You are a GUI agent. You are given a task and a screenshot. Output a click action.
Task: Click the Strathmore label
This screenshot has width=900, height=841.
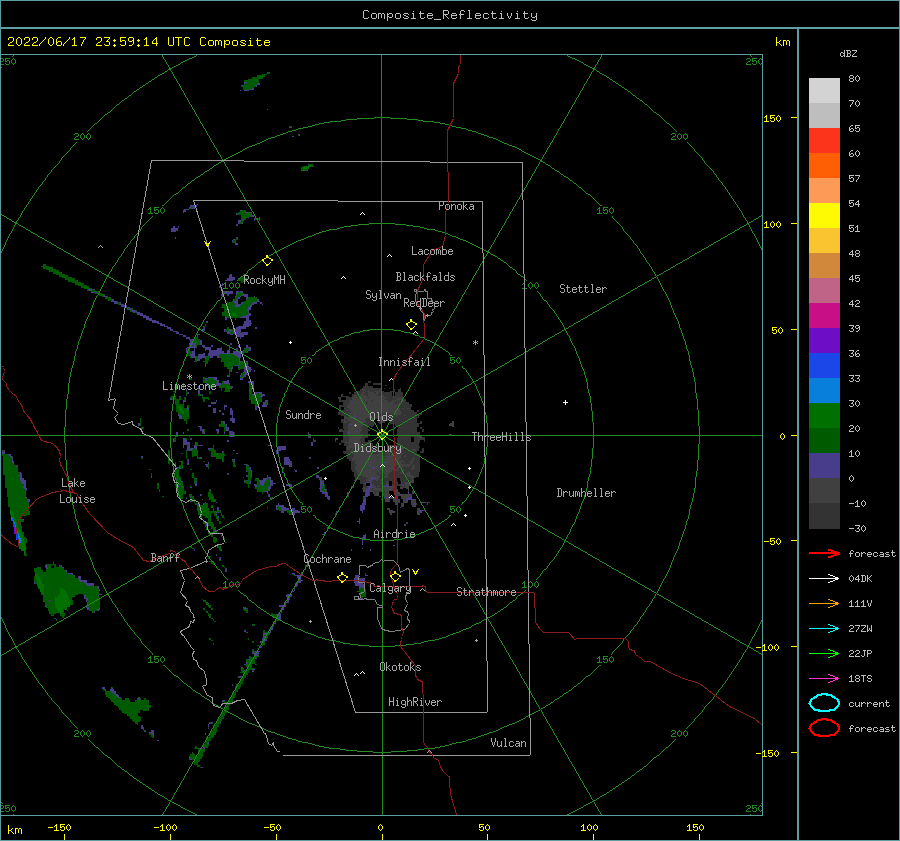point(486,592)
